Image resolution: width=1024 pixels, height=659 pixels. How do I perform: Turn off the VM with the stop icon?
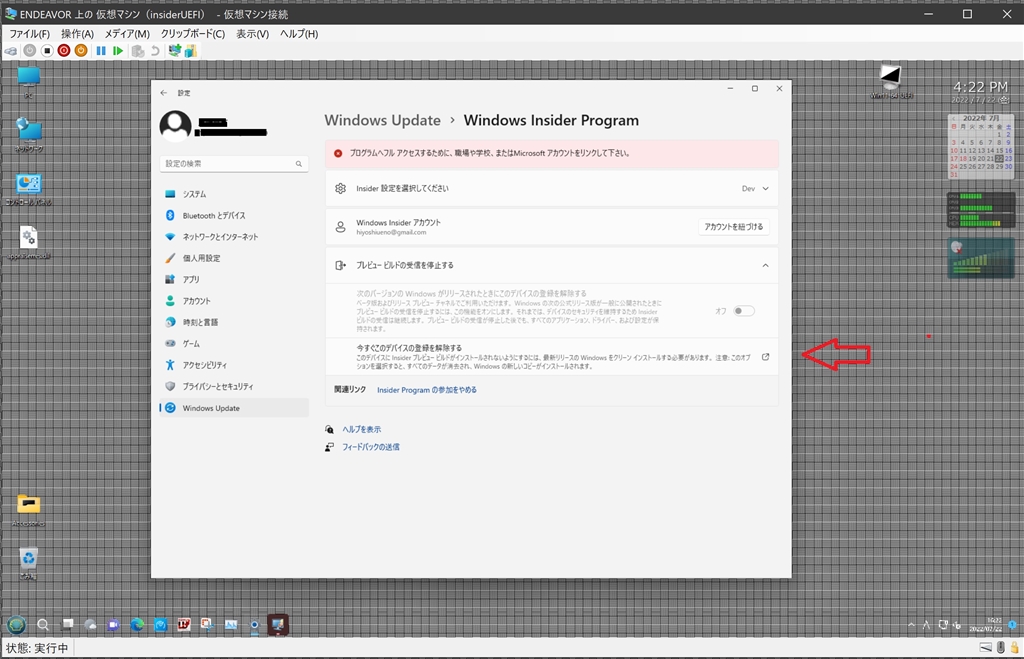(x=47, y=51)
